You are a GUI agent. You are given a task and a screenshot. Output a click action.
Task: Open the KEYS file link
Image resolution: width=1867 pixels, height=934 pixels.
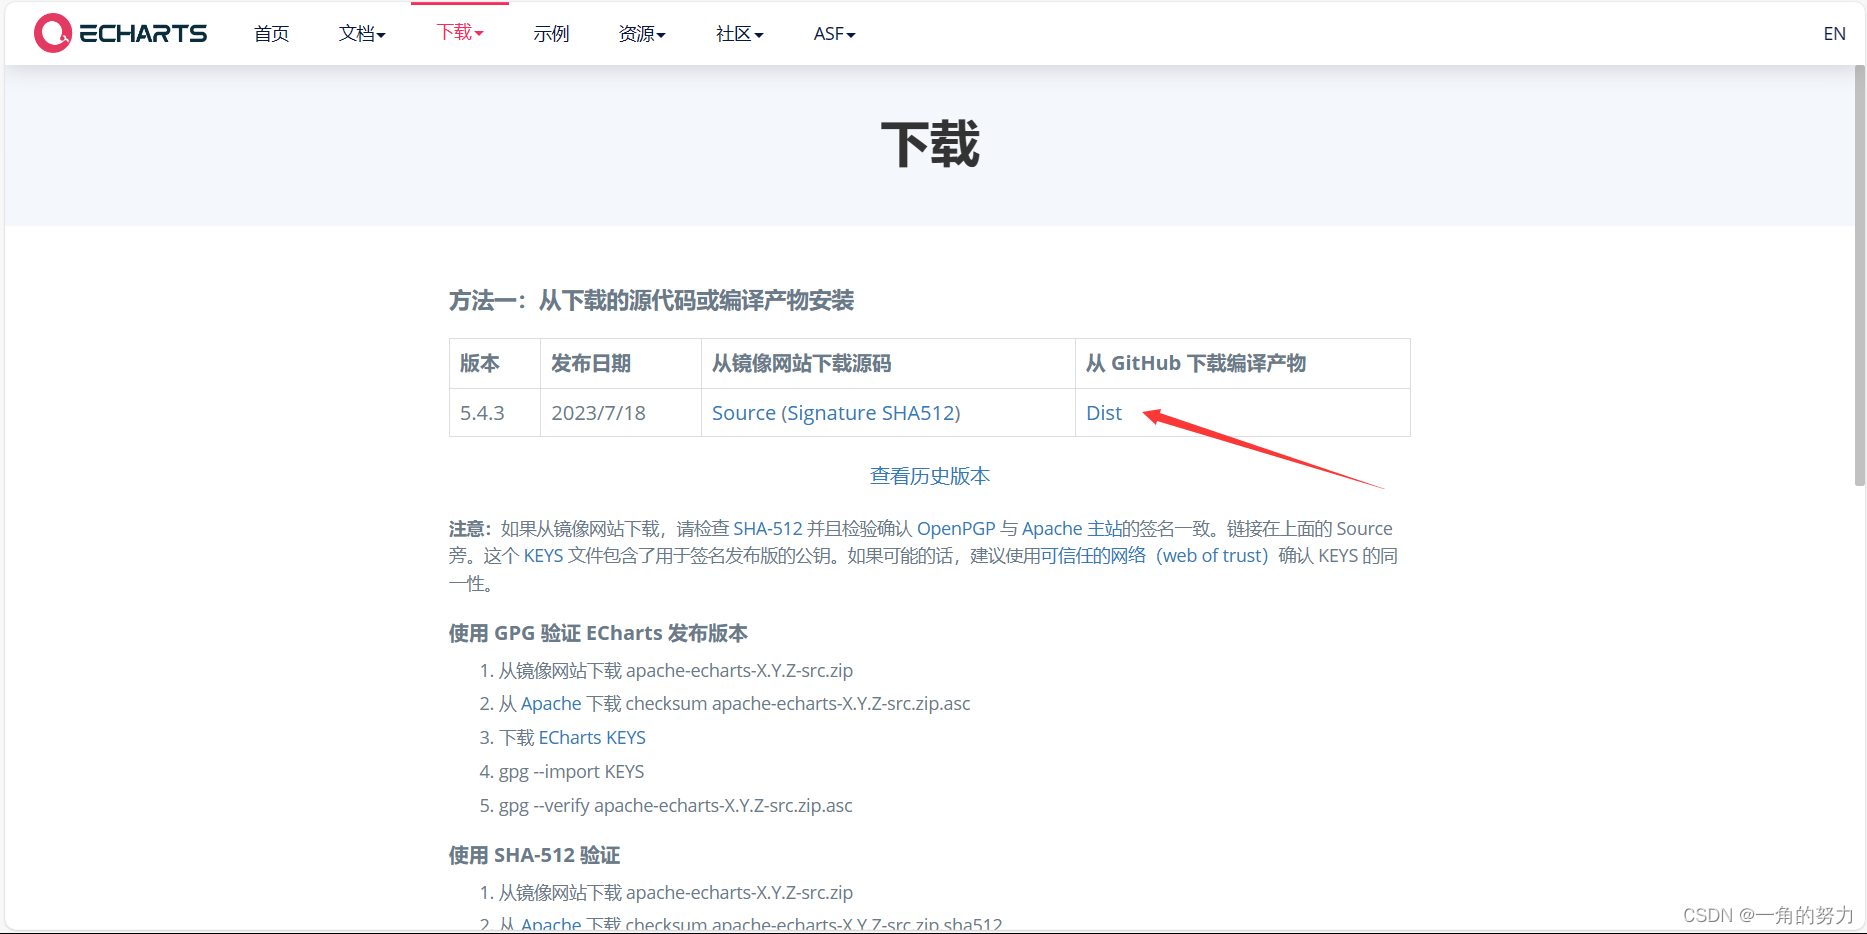(x=543, y=555)
